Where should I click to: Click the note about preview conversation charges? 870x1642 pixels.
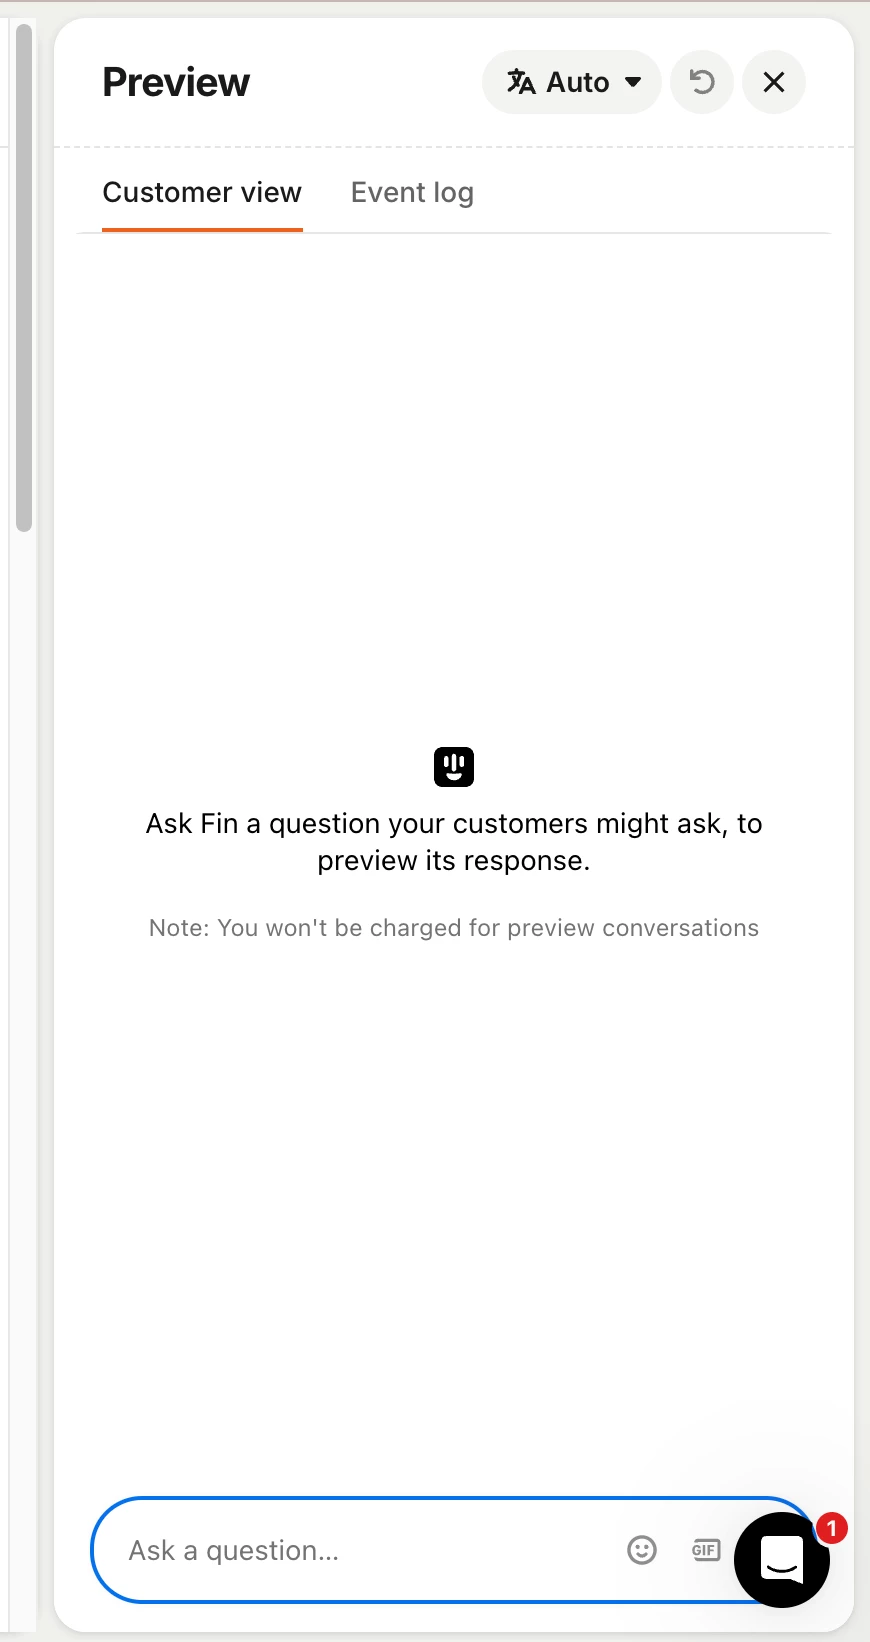point(454,928)
